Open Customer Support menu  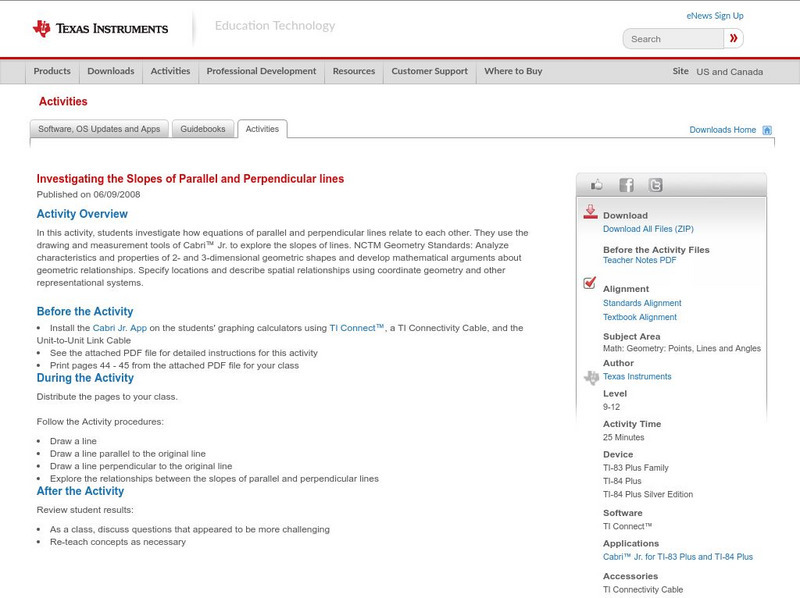[430, 71]
